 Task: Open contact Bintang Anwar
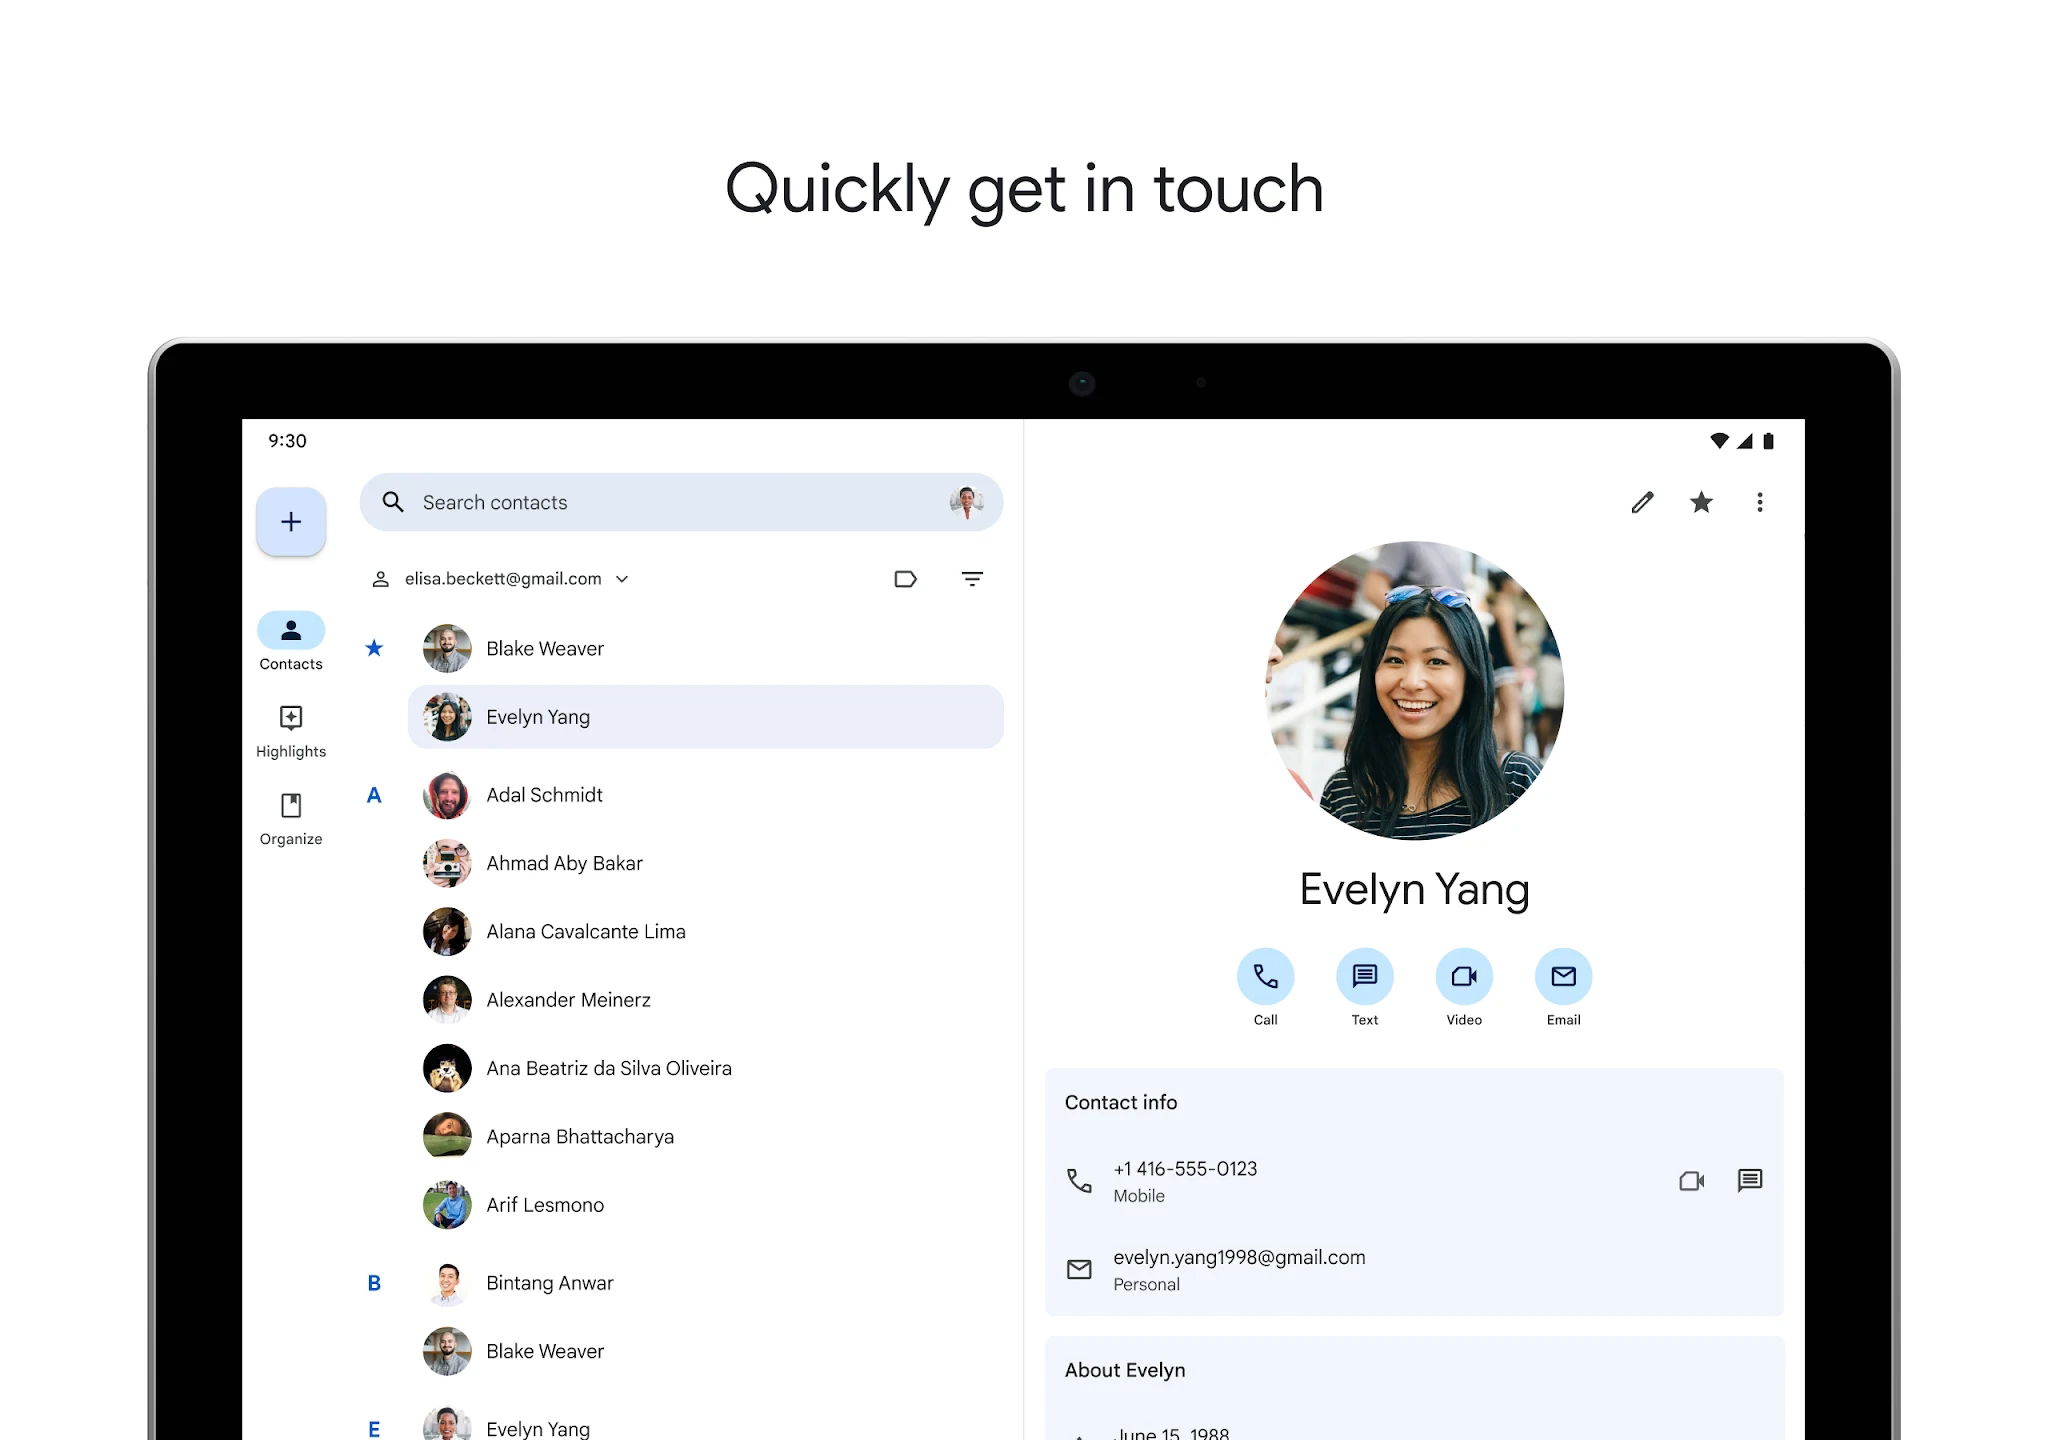coord(705,1283)
